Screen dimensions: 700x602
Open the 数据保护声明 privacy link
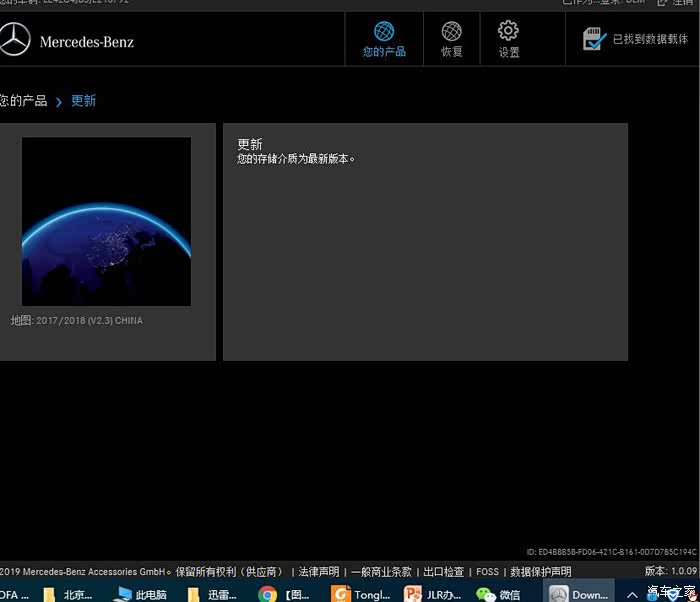click(x=541, y=572)
